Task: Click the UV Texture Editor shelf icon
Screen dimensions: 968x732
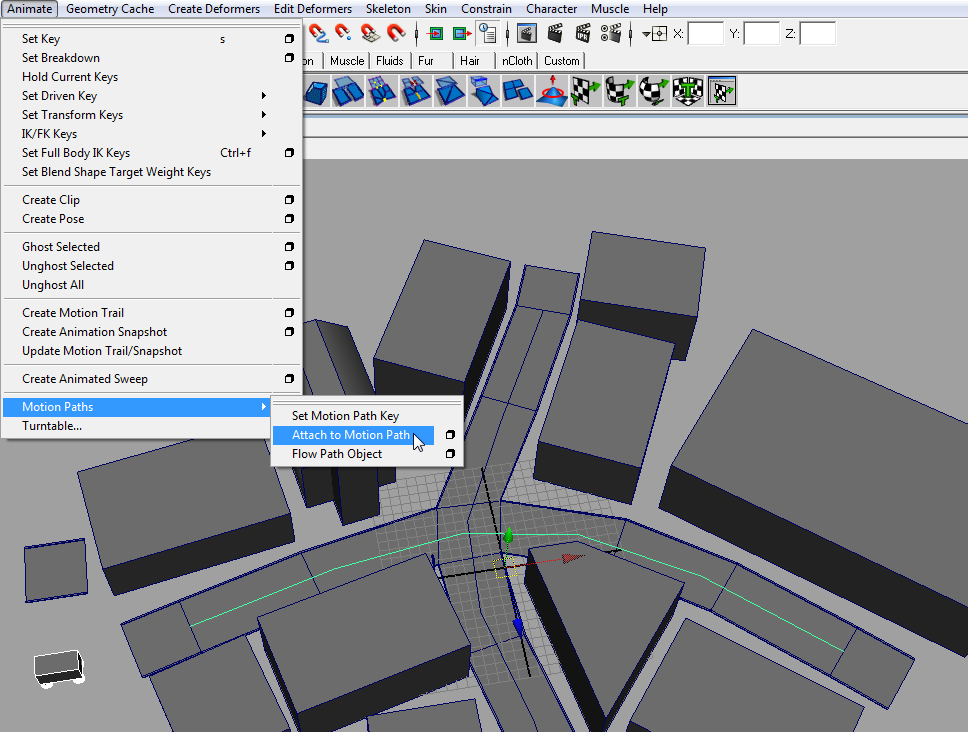Action: coord(721,92)
